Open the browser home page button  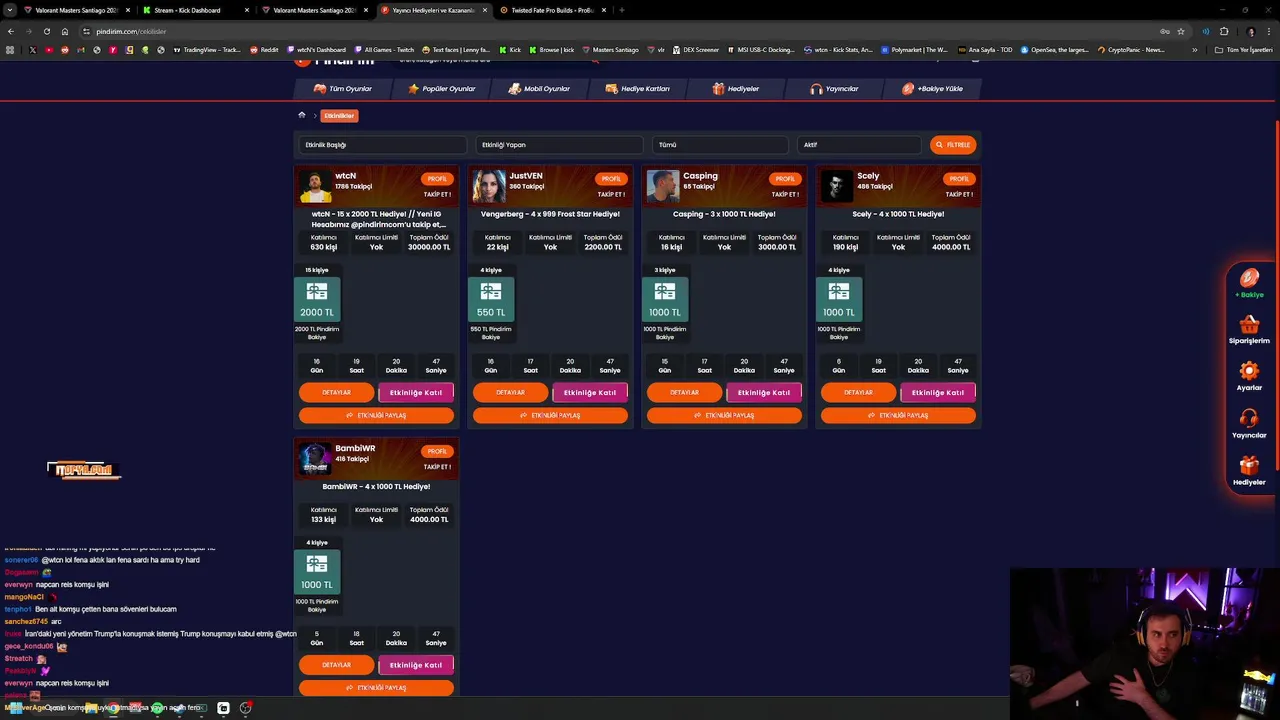point(64,31)
